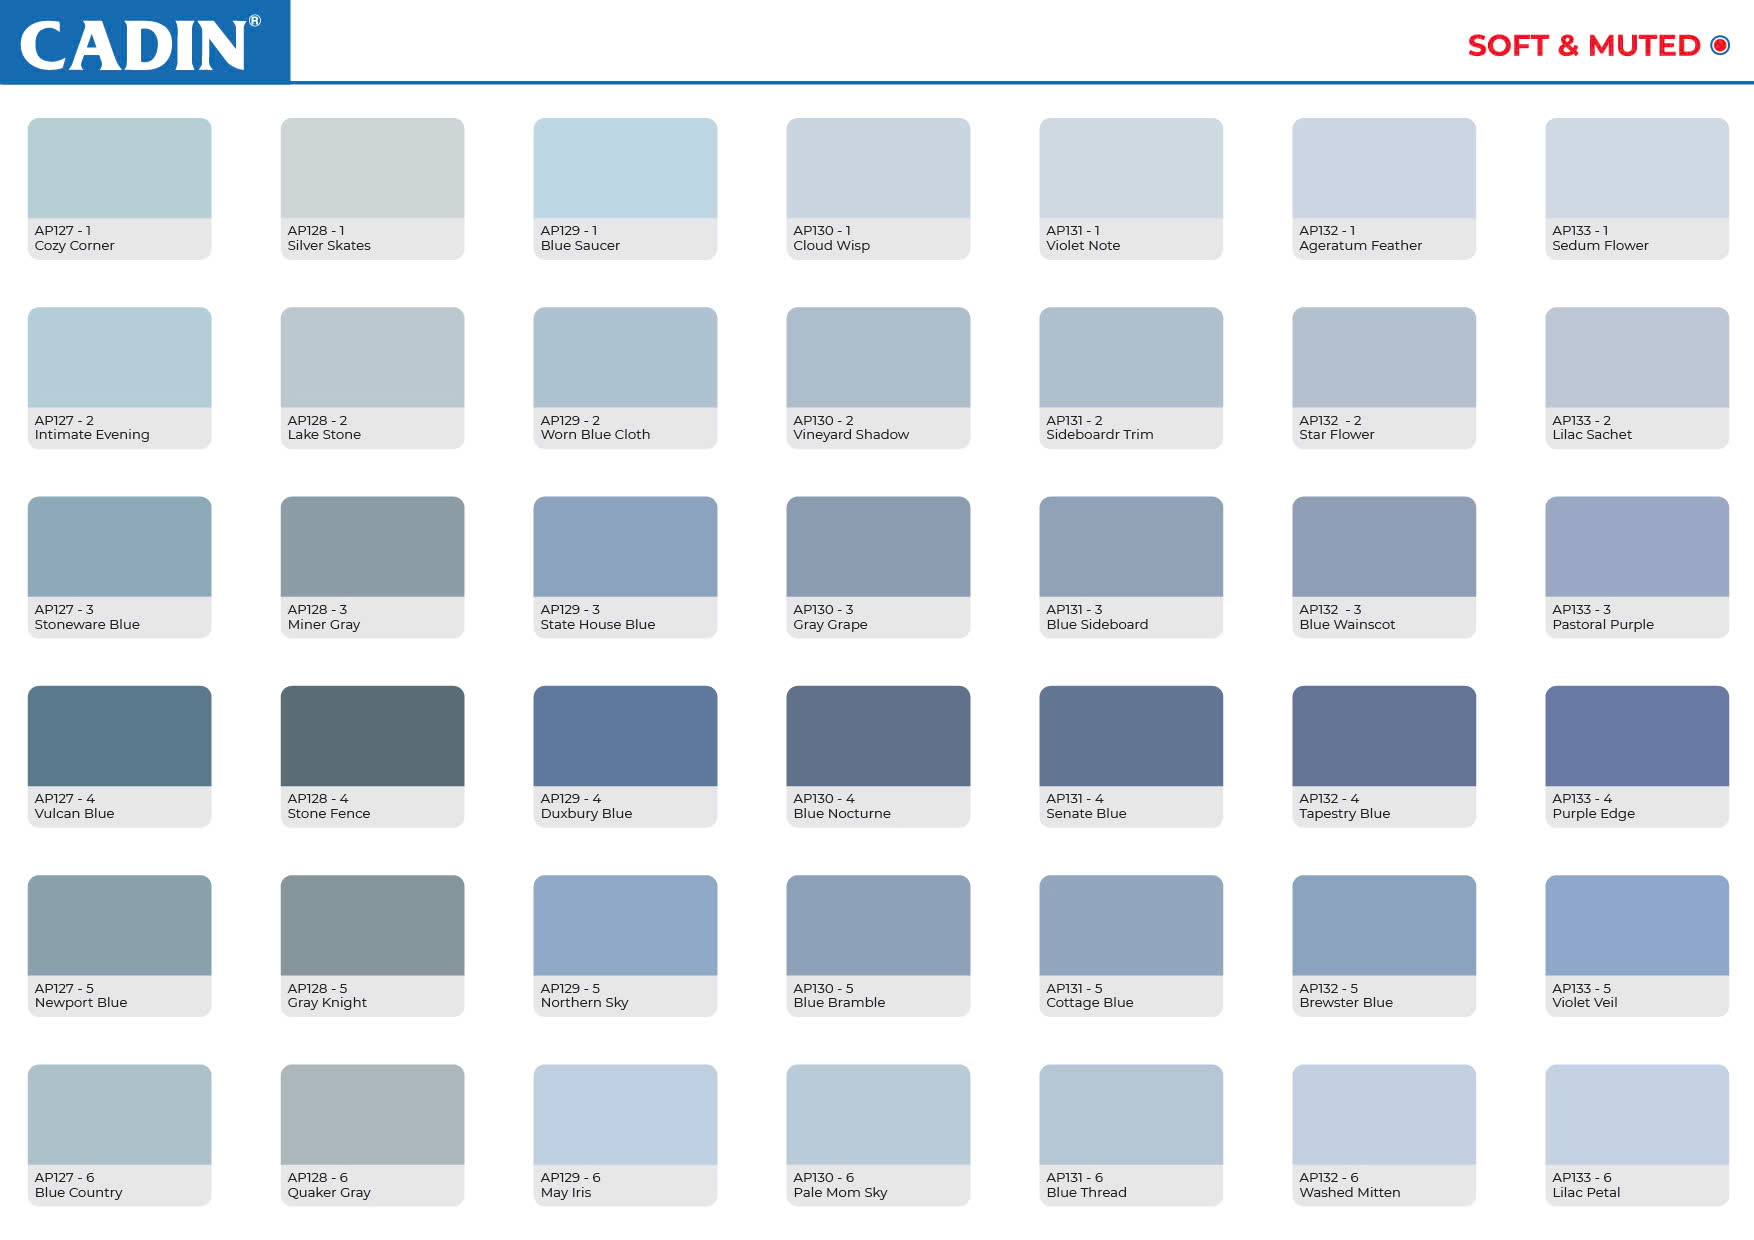The height and width of the screenshot is (1240, 1754).
Task: Choose the Stone Fence color swatch
Action: point(372,736)
